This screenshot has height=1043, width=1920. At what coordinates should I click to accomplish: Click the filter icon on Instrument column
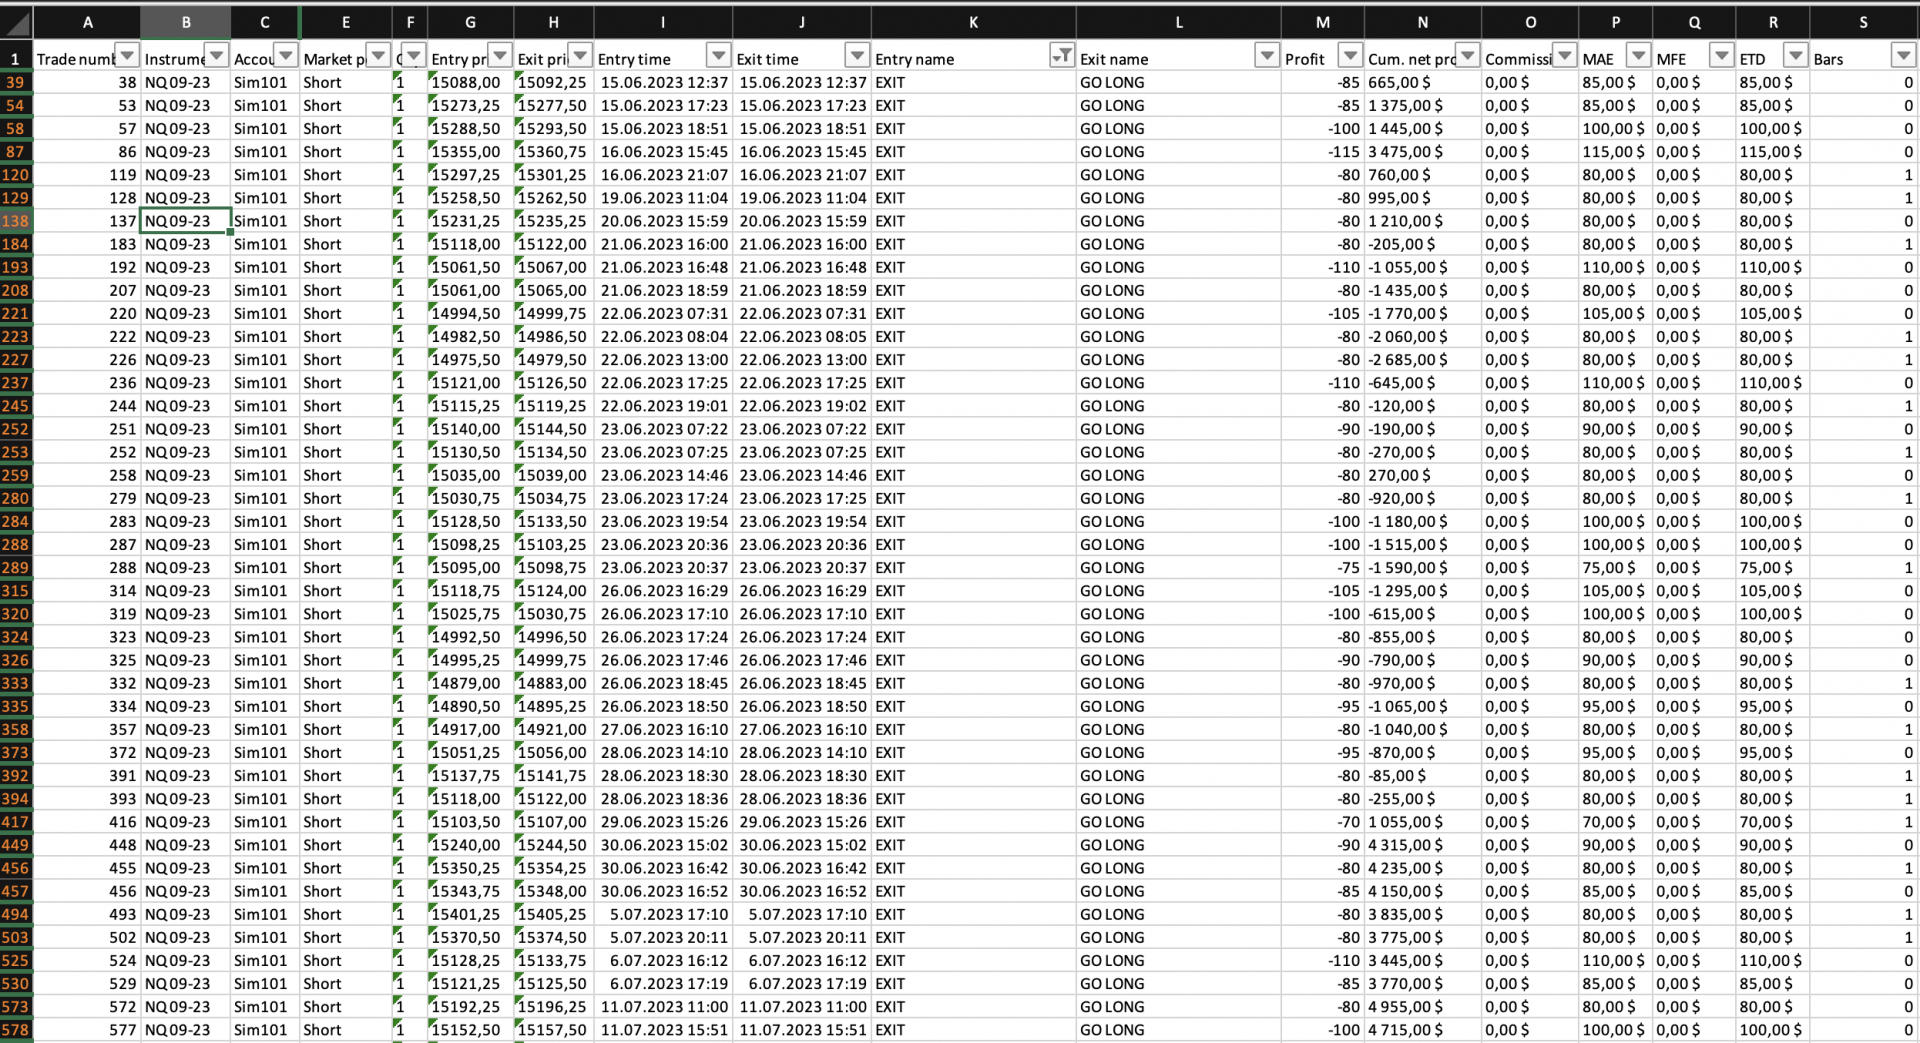[x=218, y=56]
